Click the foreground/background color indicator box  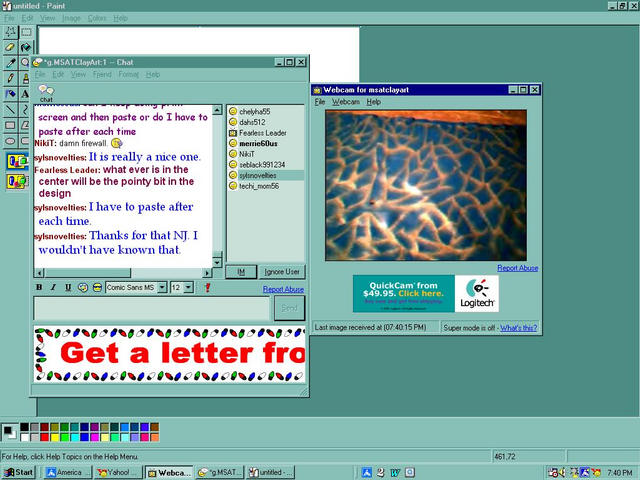pyautogui.click(x=9, y=433)
